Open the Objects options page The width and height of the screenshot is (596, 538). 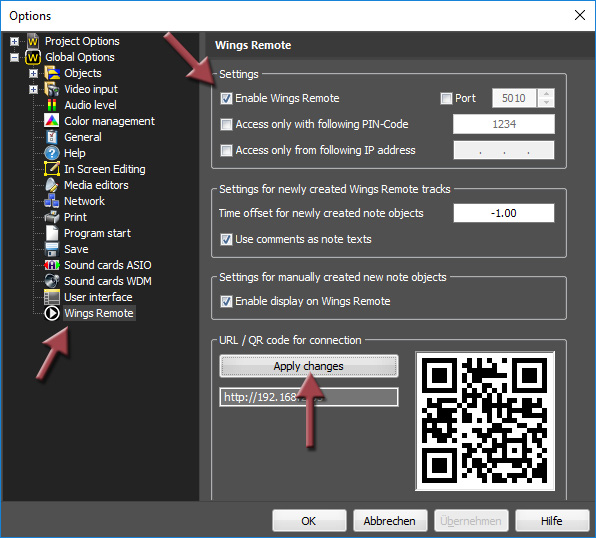pos(83,73)
